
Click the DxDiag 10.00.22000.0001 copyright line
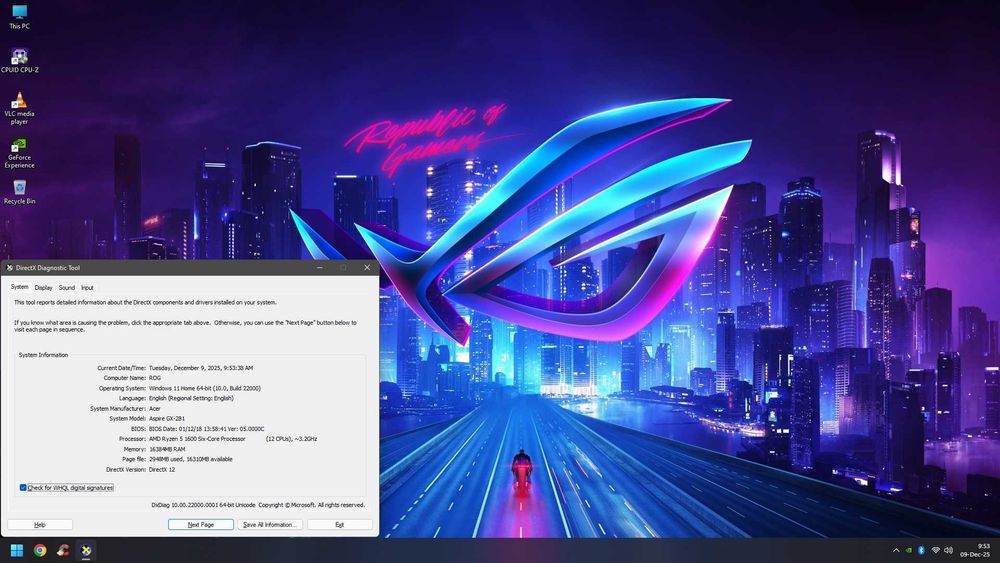click(258, 505)
